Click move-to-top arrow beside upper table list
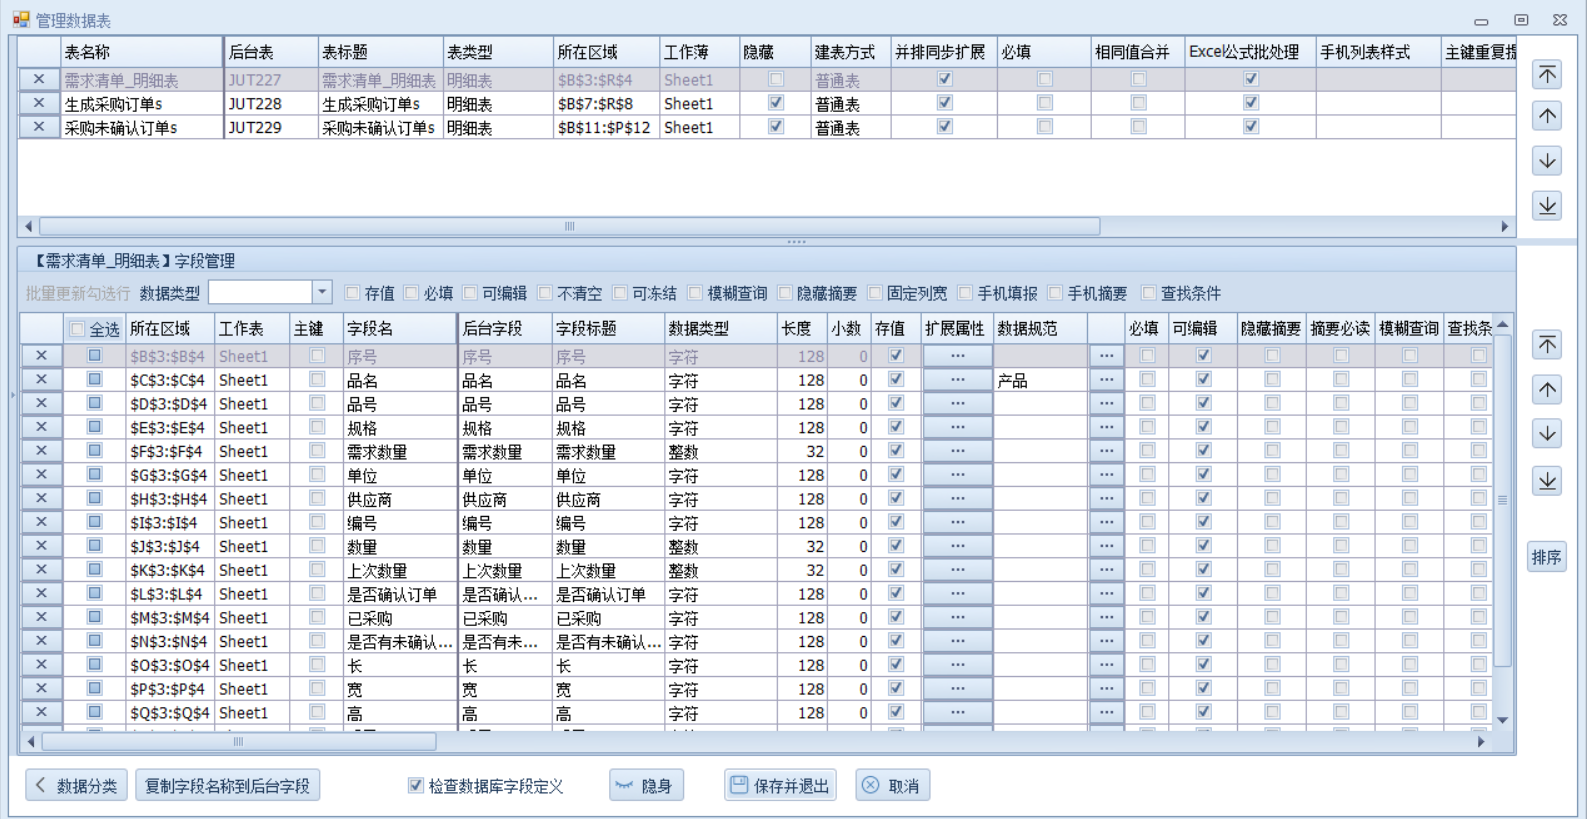1587x819 pixels. [1547, 74]
